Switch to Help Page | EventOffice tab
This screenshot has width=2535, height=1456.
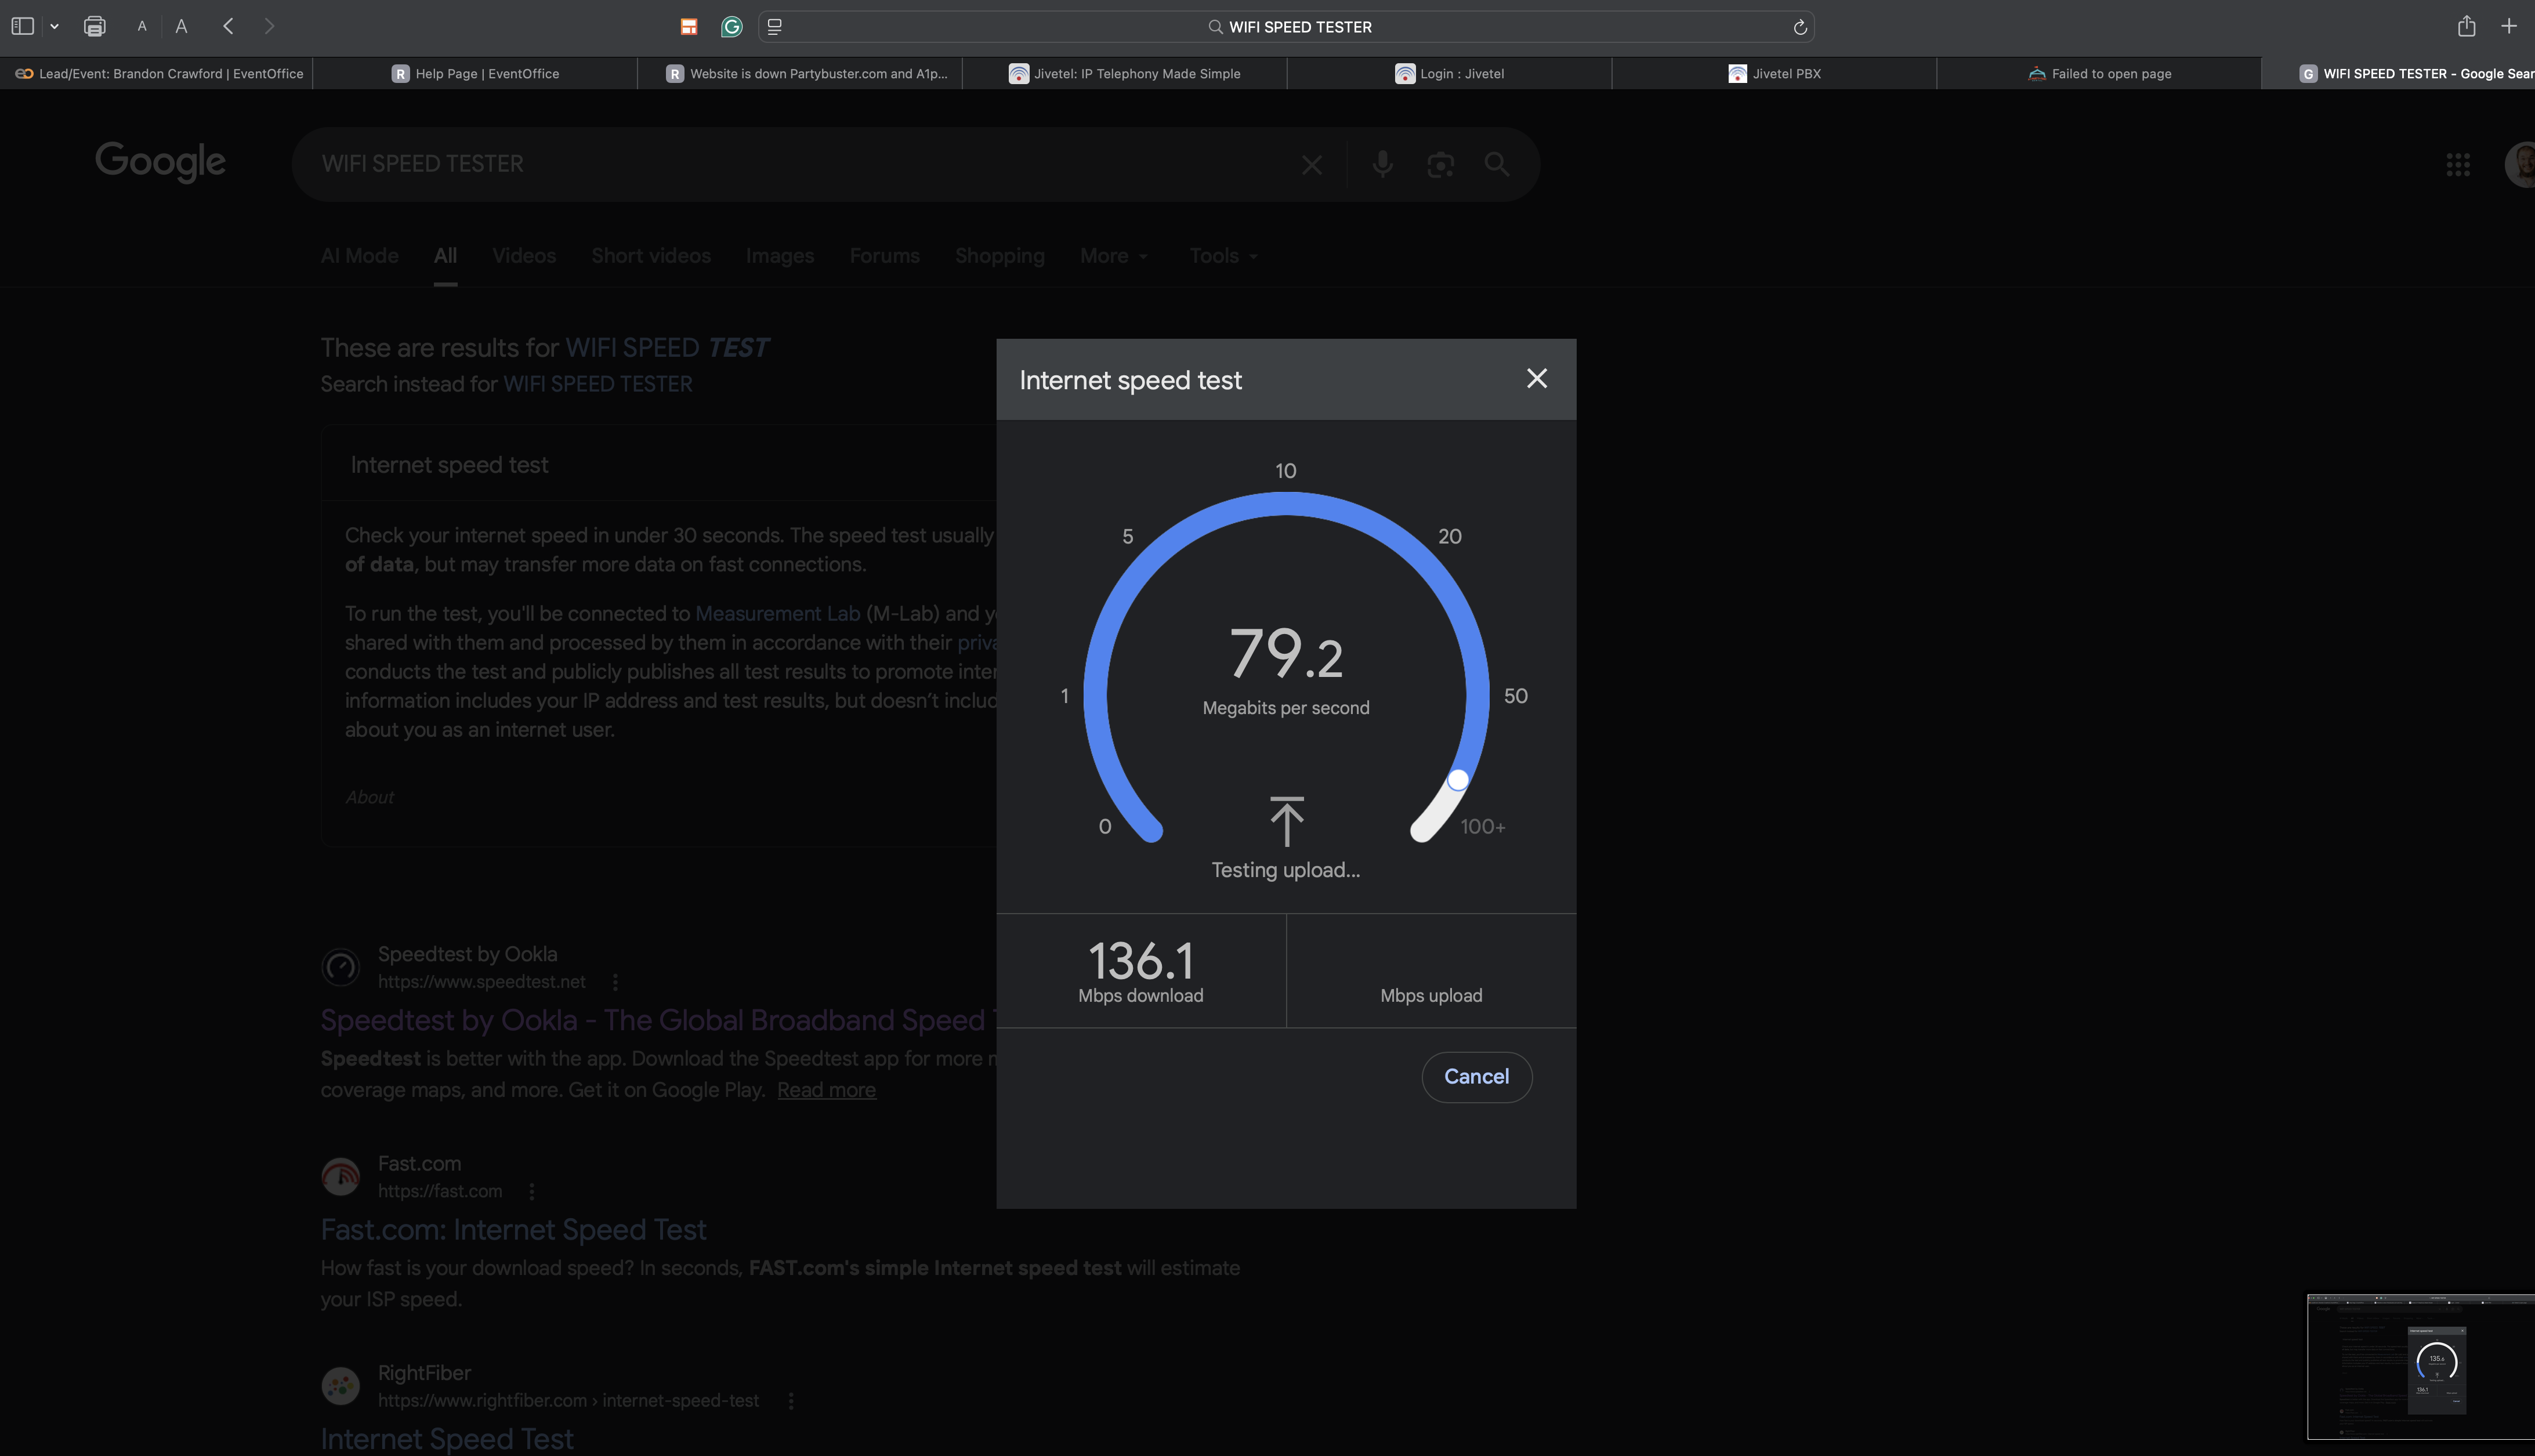475,74
